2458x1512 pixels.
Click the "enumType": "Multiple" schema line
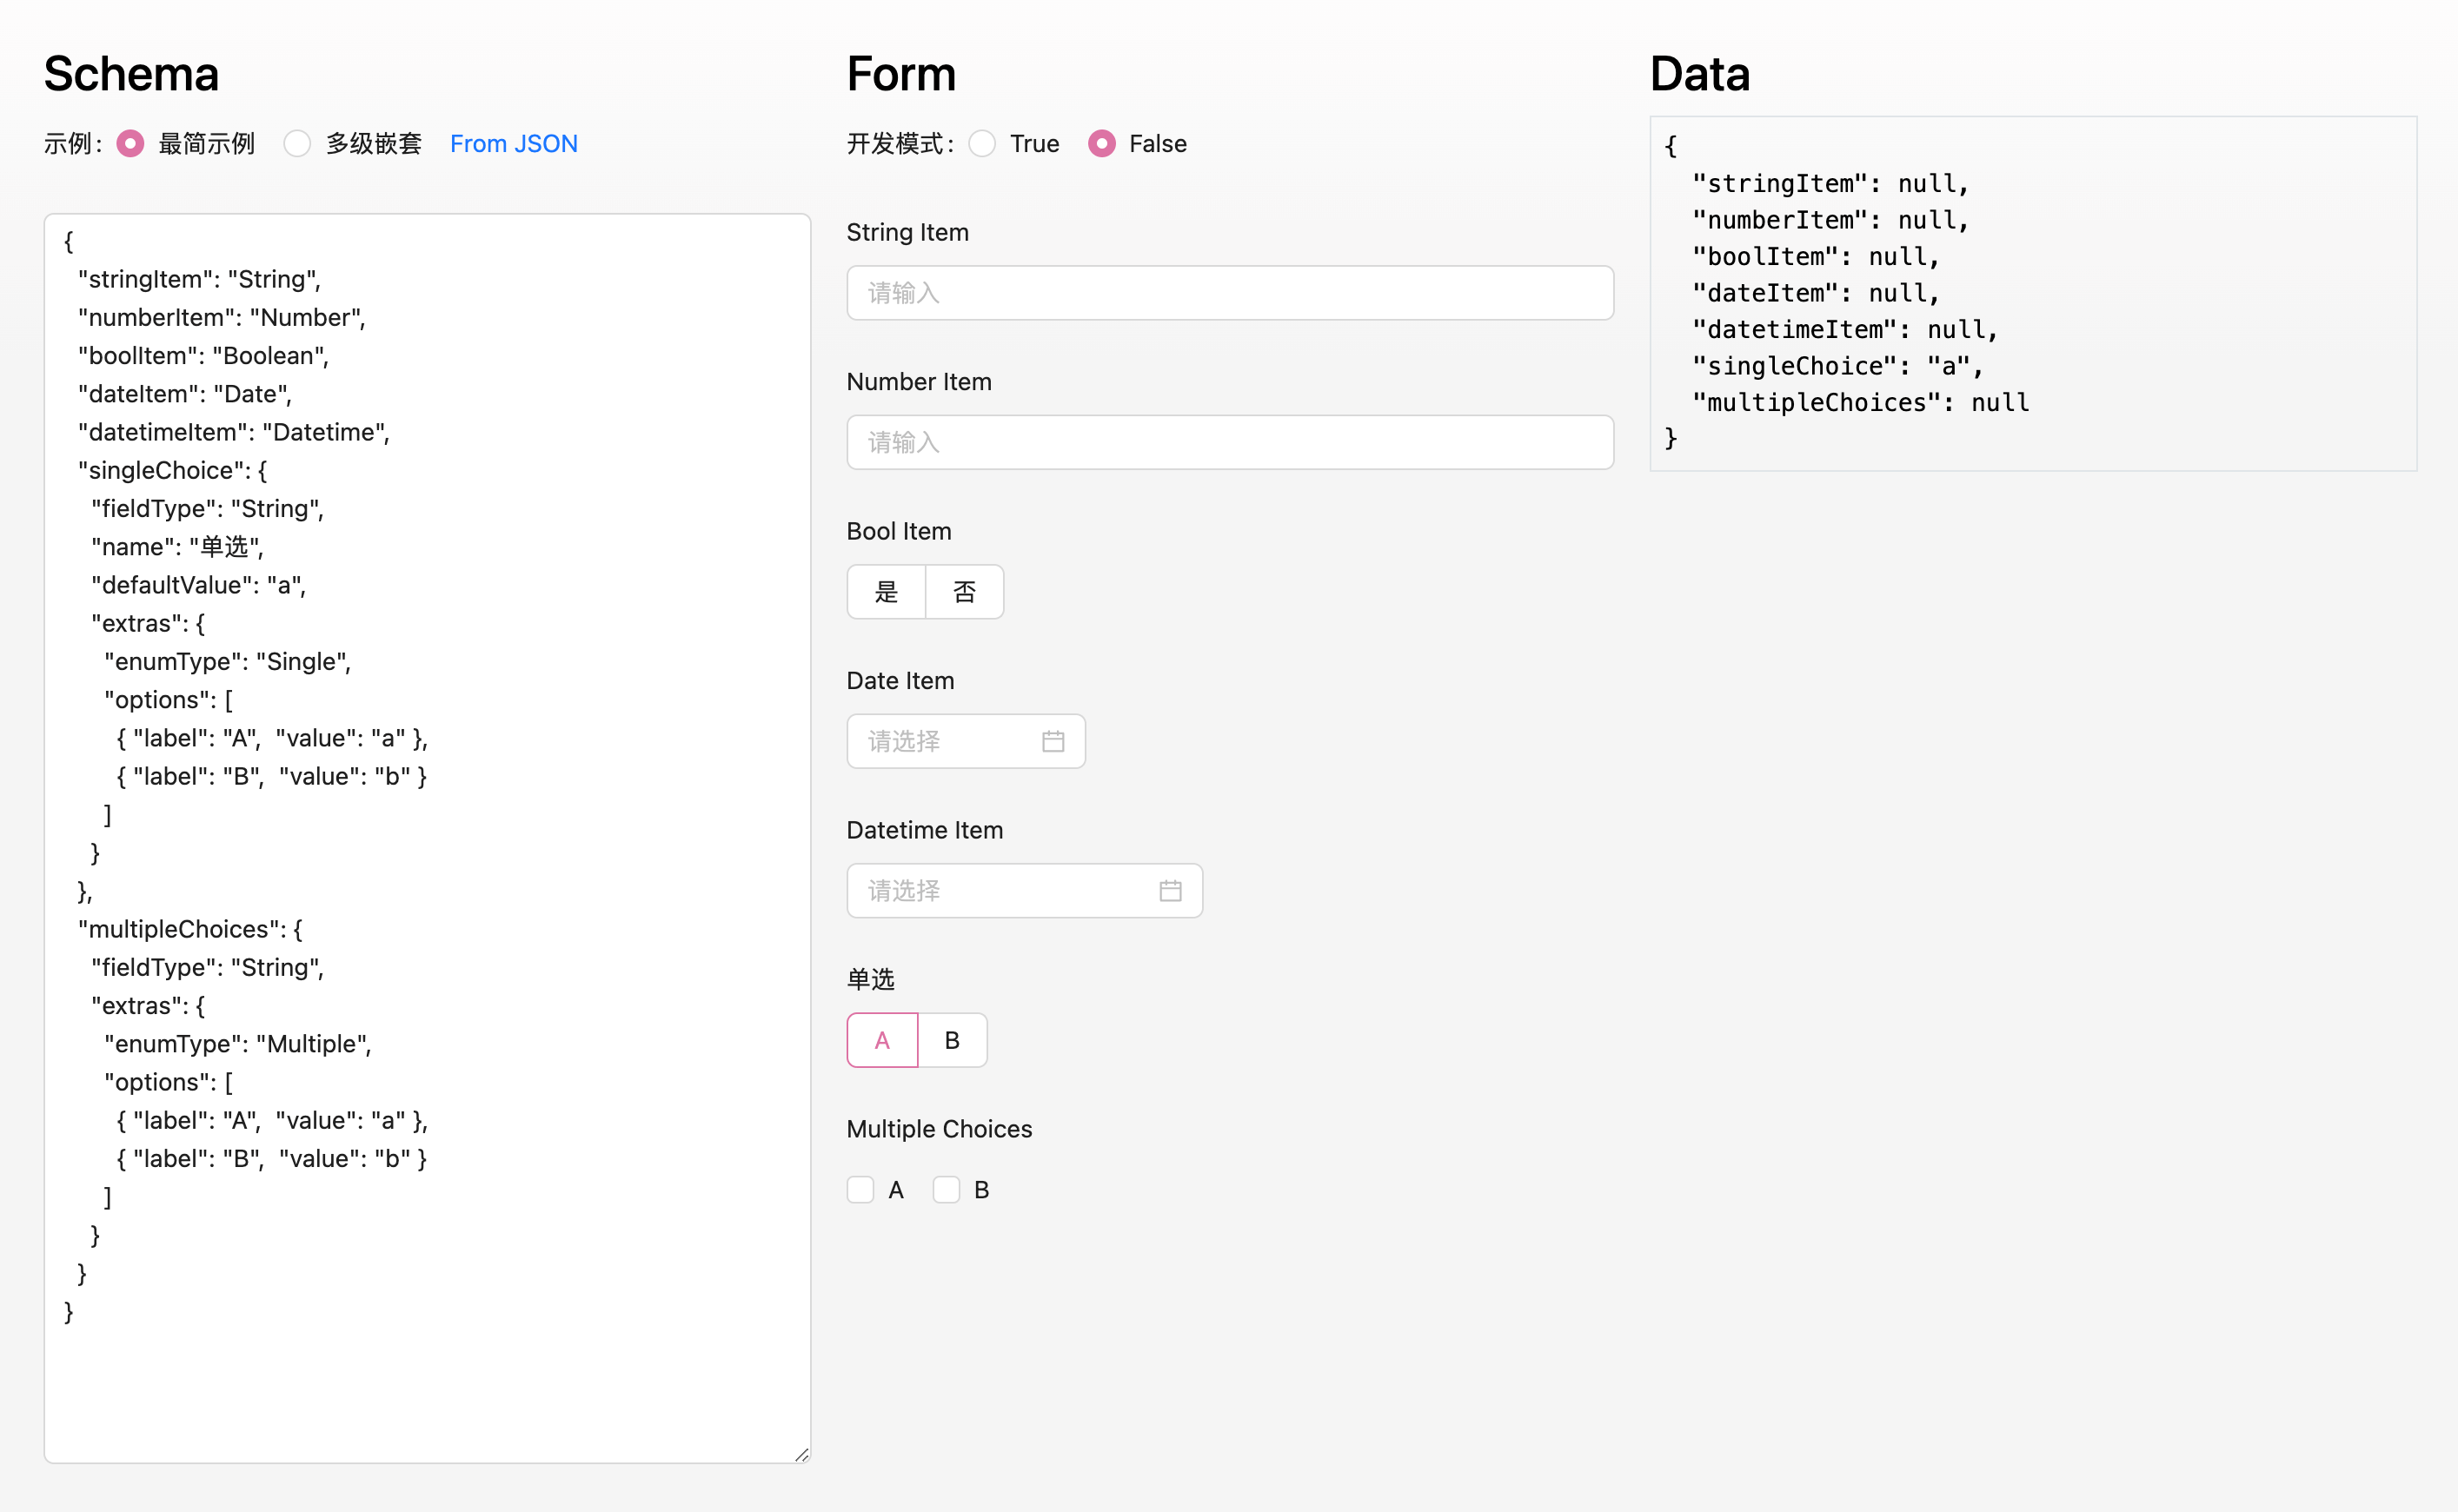(x=238, y=1044)
